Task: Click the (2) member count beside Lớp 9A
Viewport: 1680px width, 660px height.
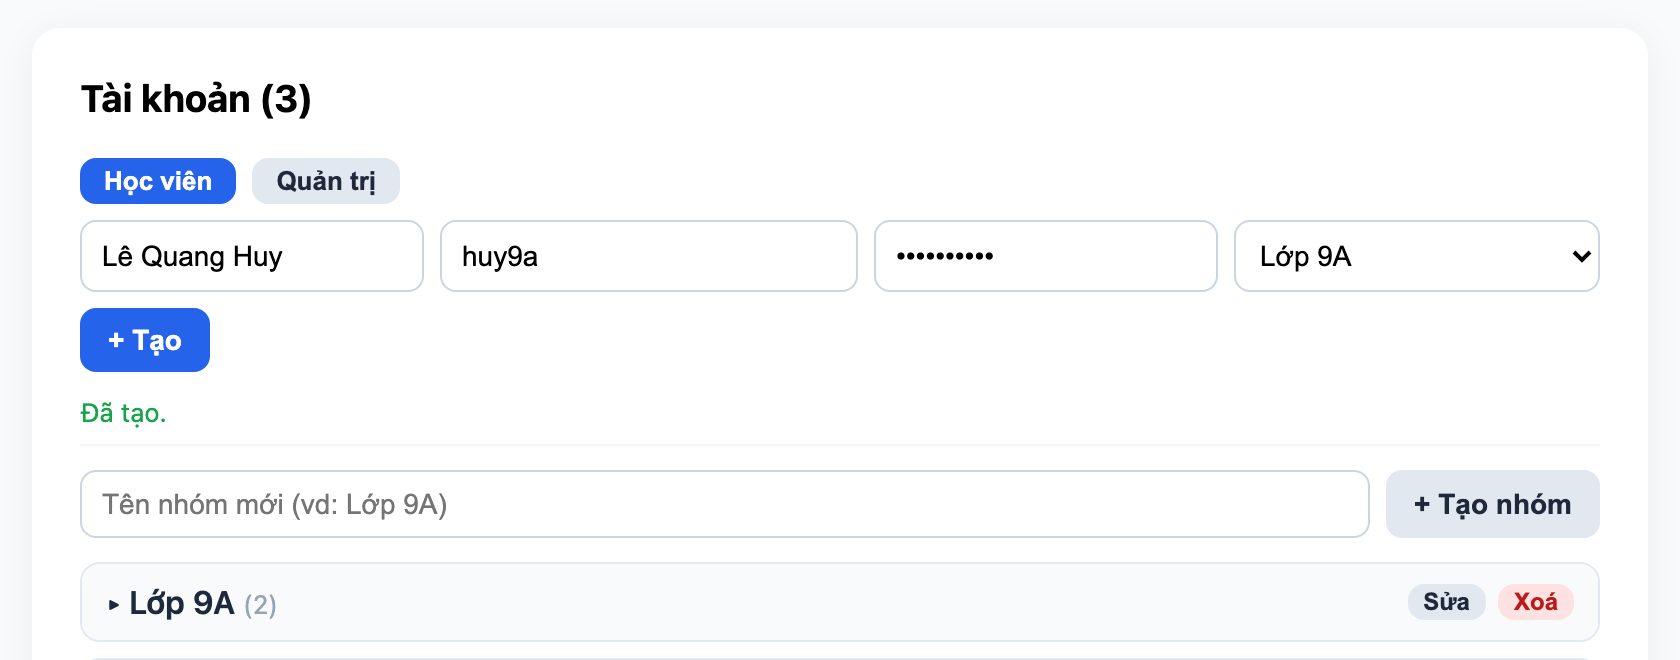Action: coord(260,605)
